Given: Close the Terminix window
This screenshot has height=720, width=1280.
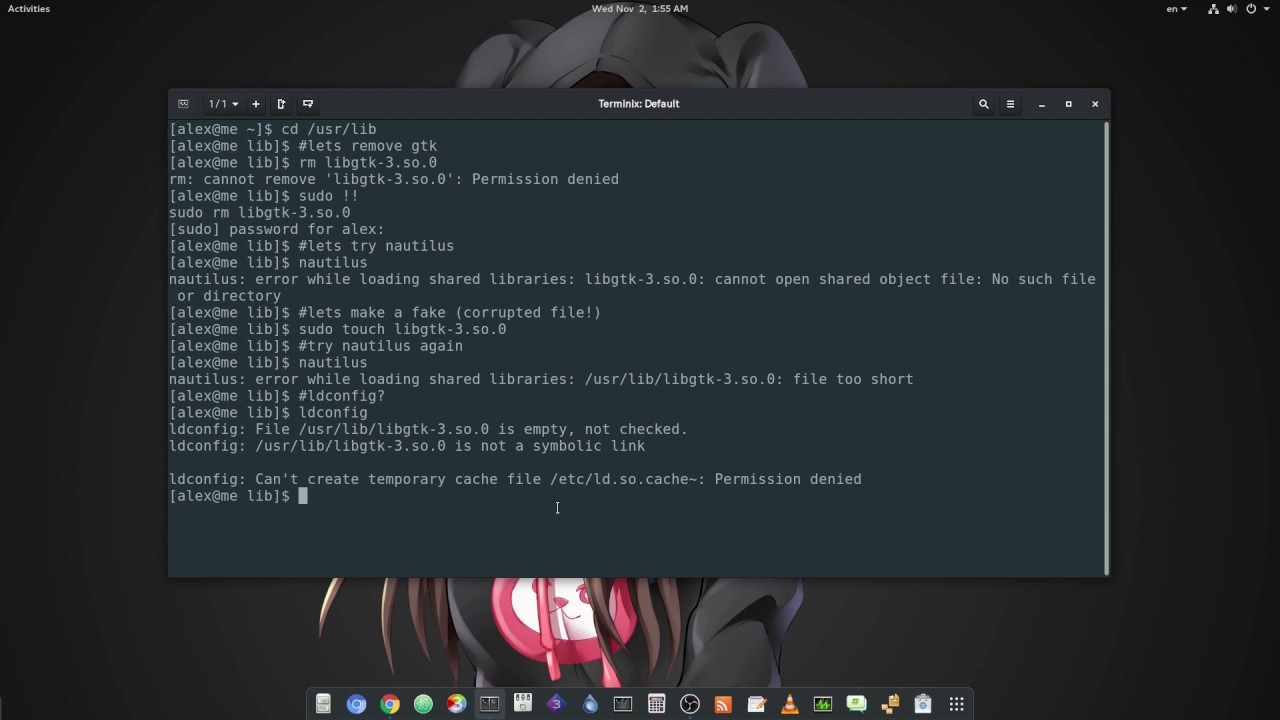Looking at the screenshot, I should 1095,104.
